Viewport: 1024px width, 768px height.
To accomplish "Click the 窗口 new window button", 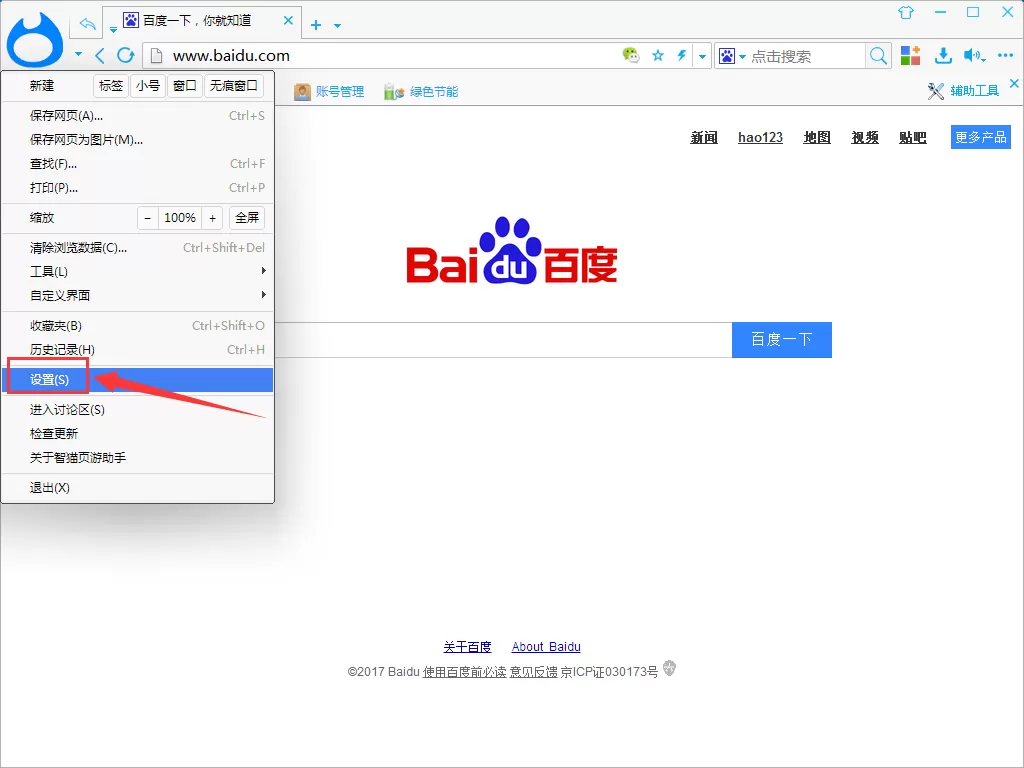I will coord(185,86).
